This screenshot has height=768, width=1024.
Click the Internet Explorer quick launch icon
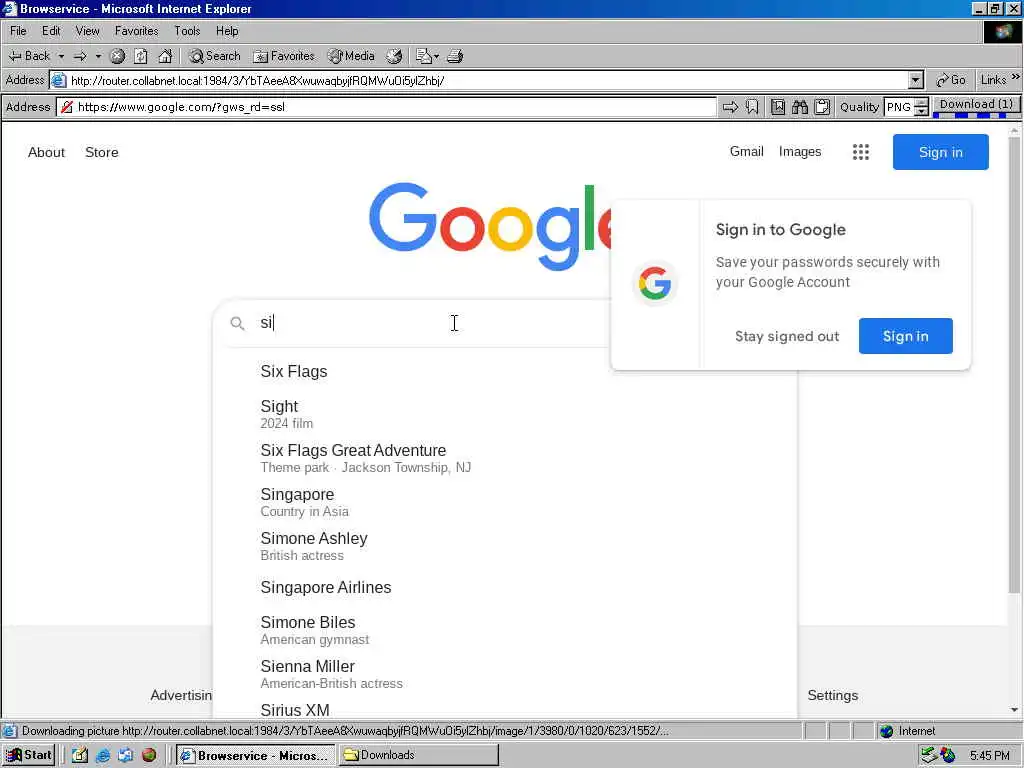pyautogui.click(x=103, y=756)
